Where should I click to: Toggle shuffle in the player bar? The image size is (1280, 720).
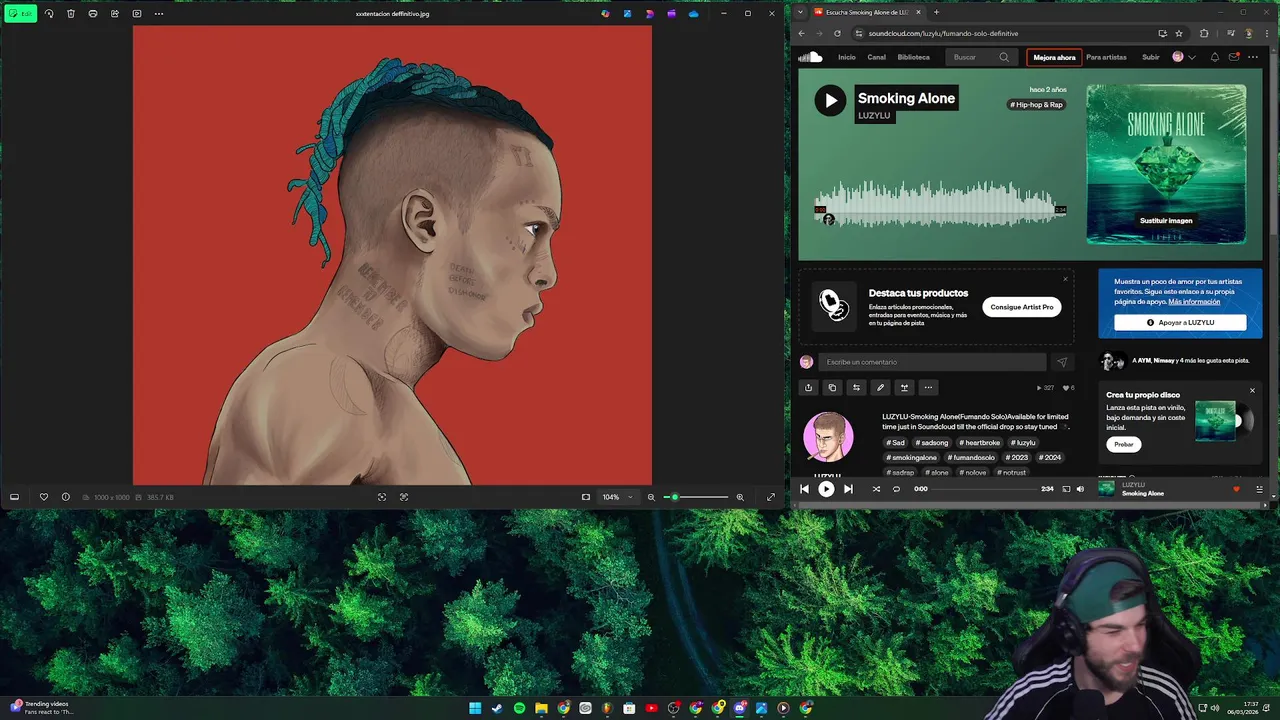coord(876,489)
